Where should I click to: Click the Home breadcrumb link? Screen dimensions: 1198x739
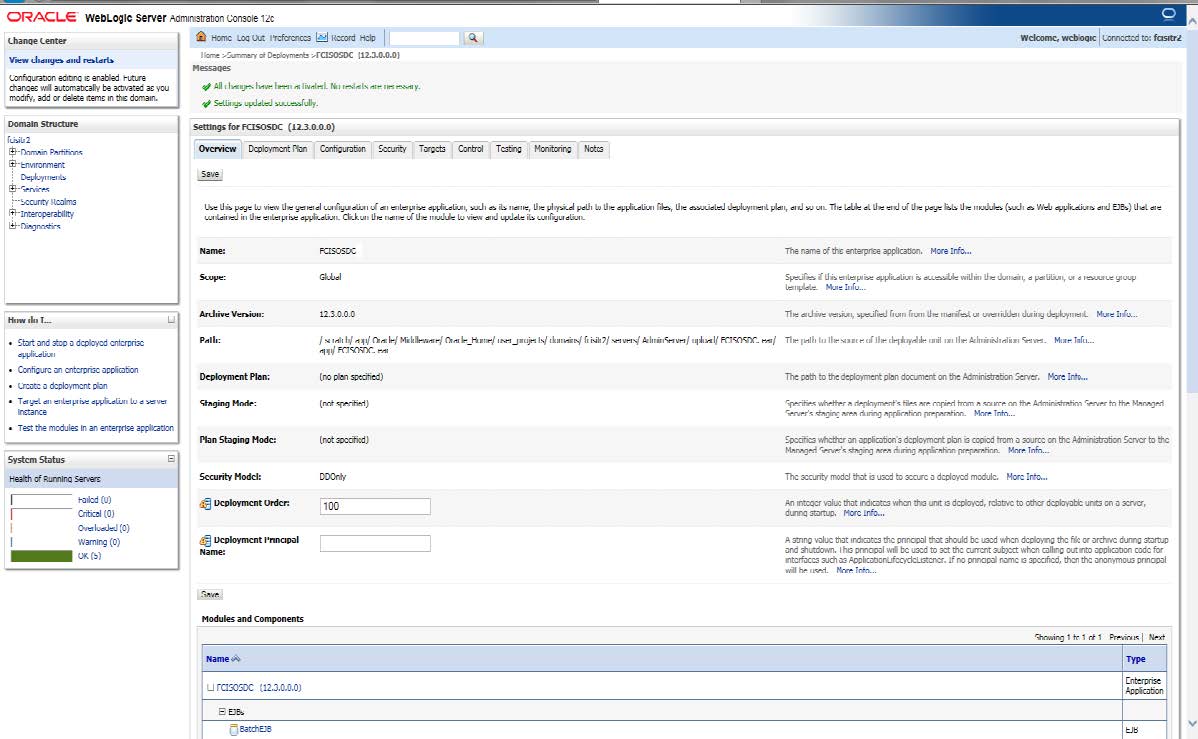(x=210, y=55)
